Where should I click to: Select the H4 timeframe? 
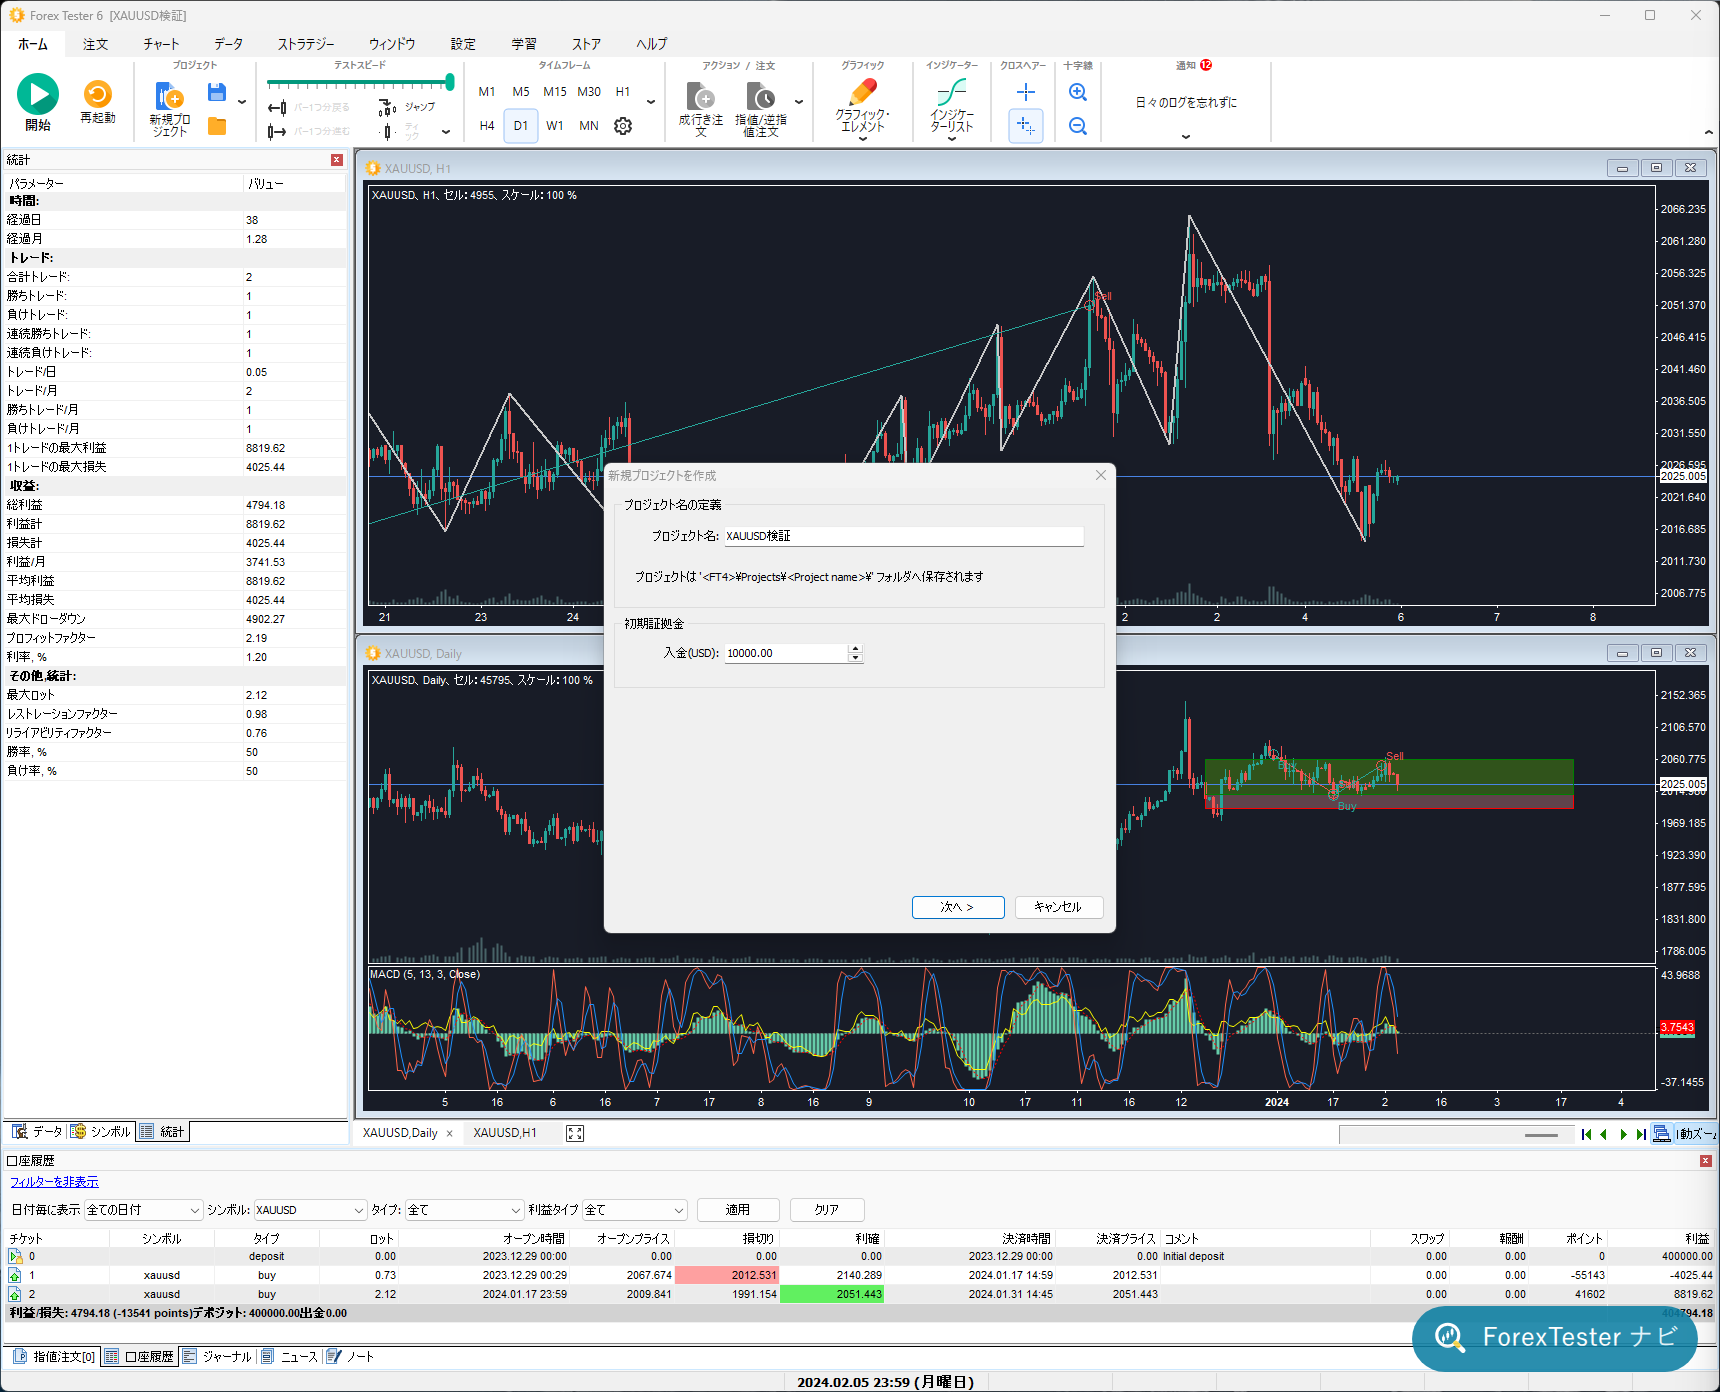487,126
